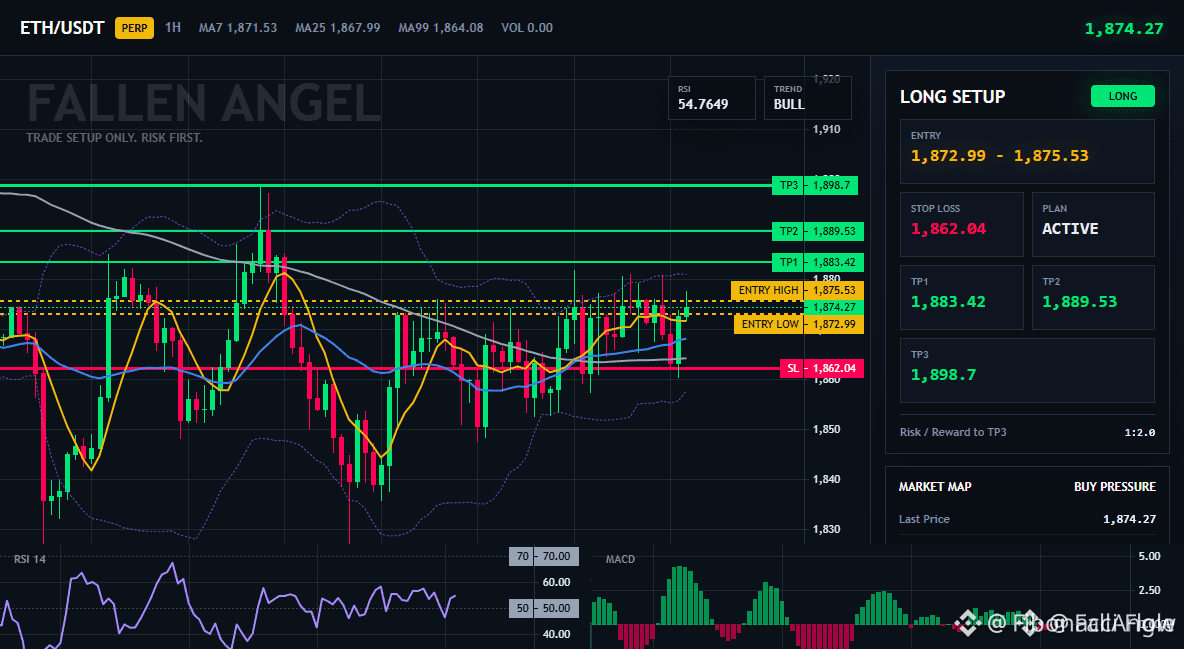1184x649 pixels.
Task: Click the SL 1,862.04 chart label
Action: point(822,368)
